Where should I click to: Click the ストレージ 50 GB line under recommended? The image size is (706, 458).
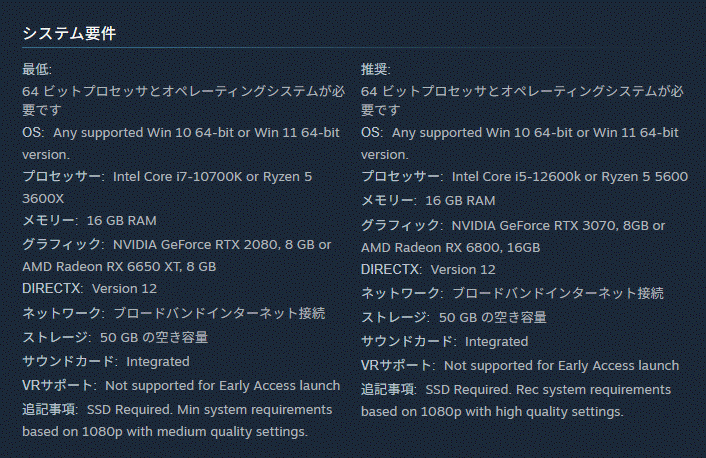click(x=453, y=317)
